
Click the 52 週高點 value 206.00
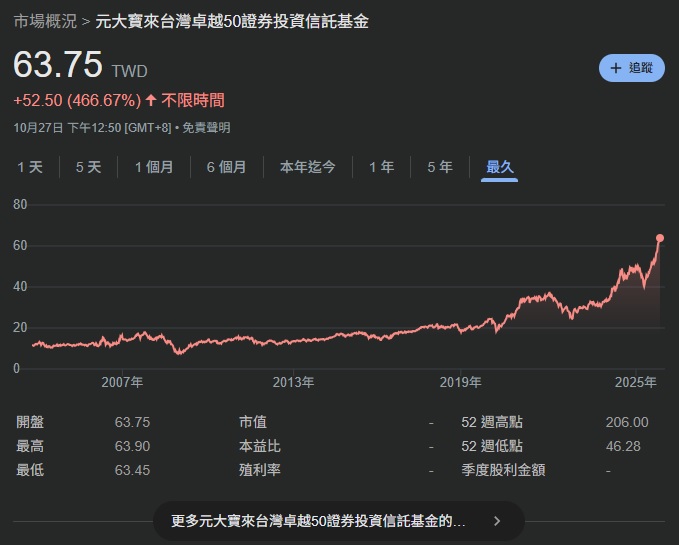tap(627, 422)
